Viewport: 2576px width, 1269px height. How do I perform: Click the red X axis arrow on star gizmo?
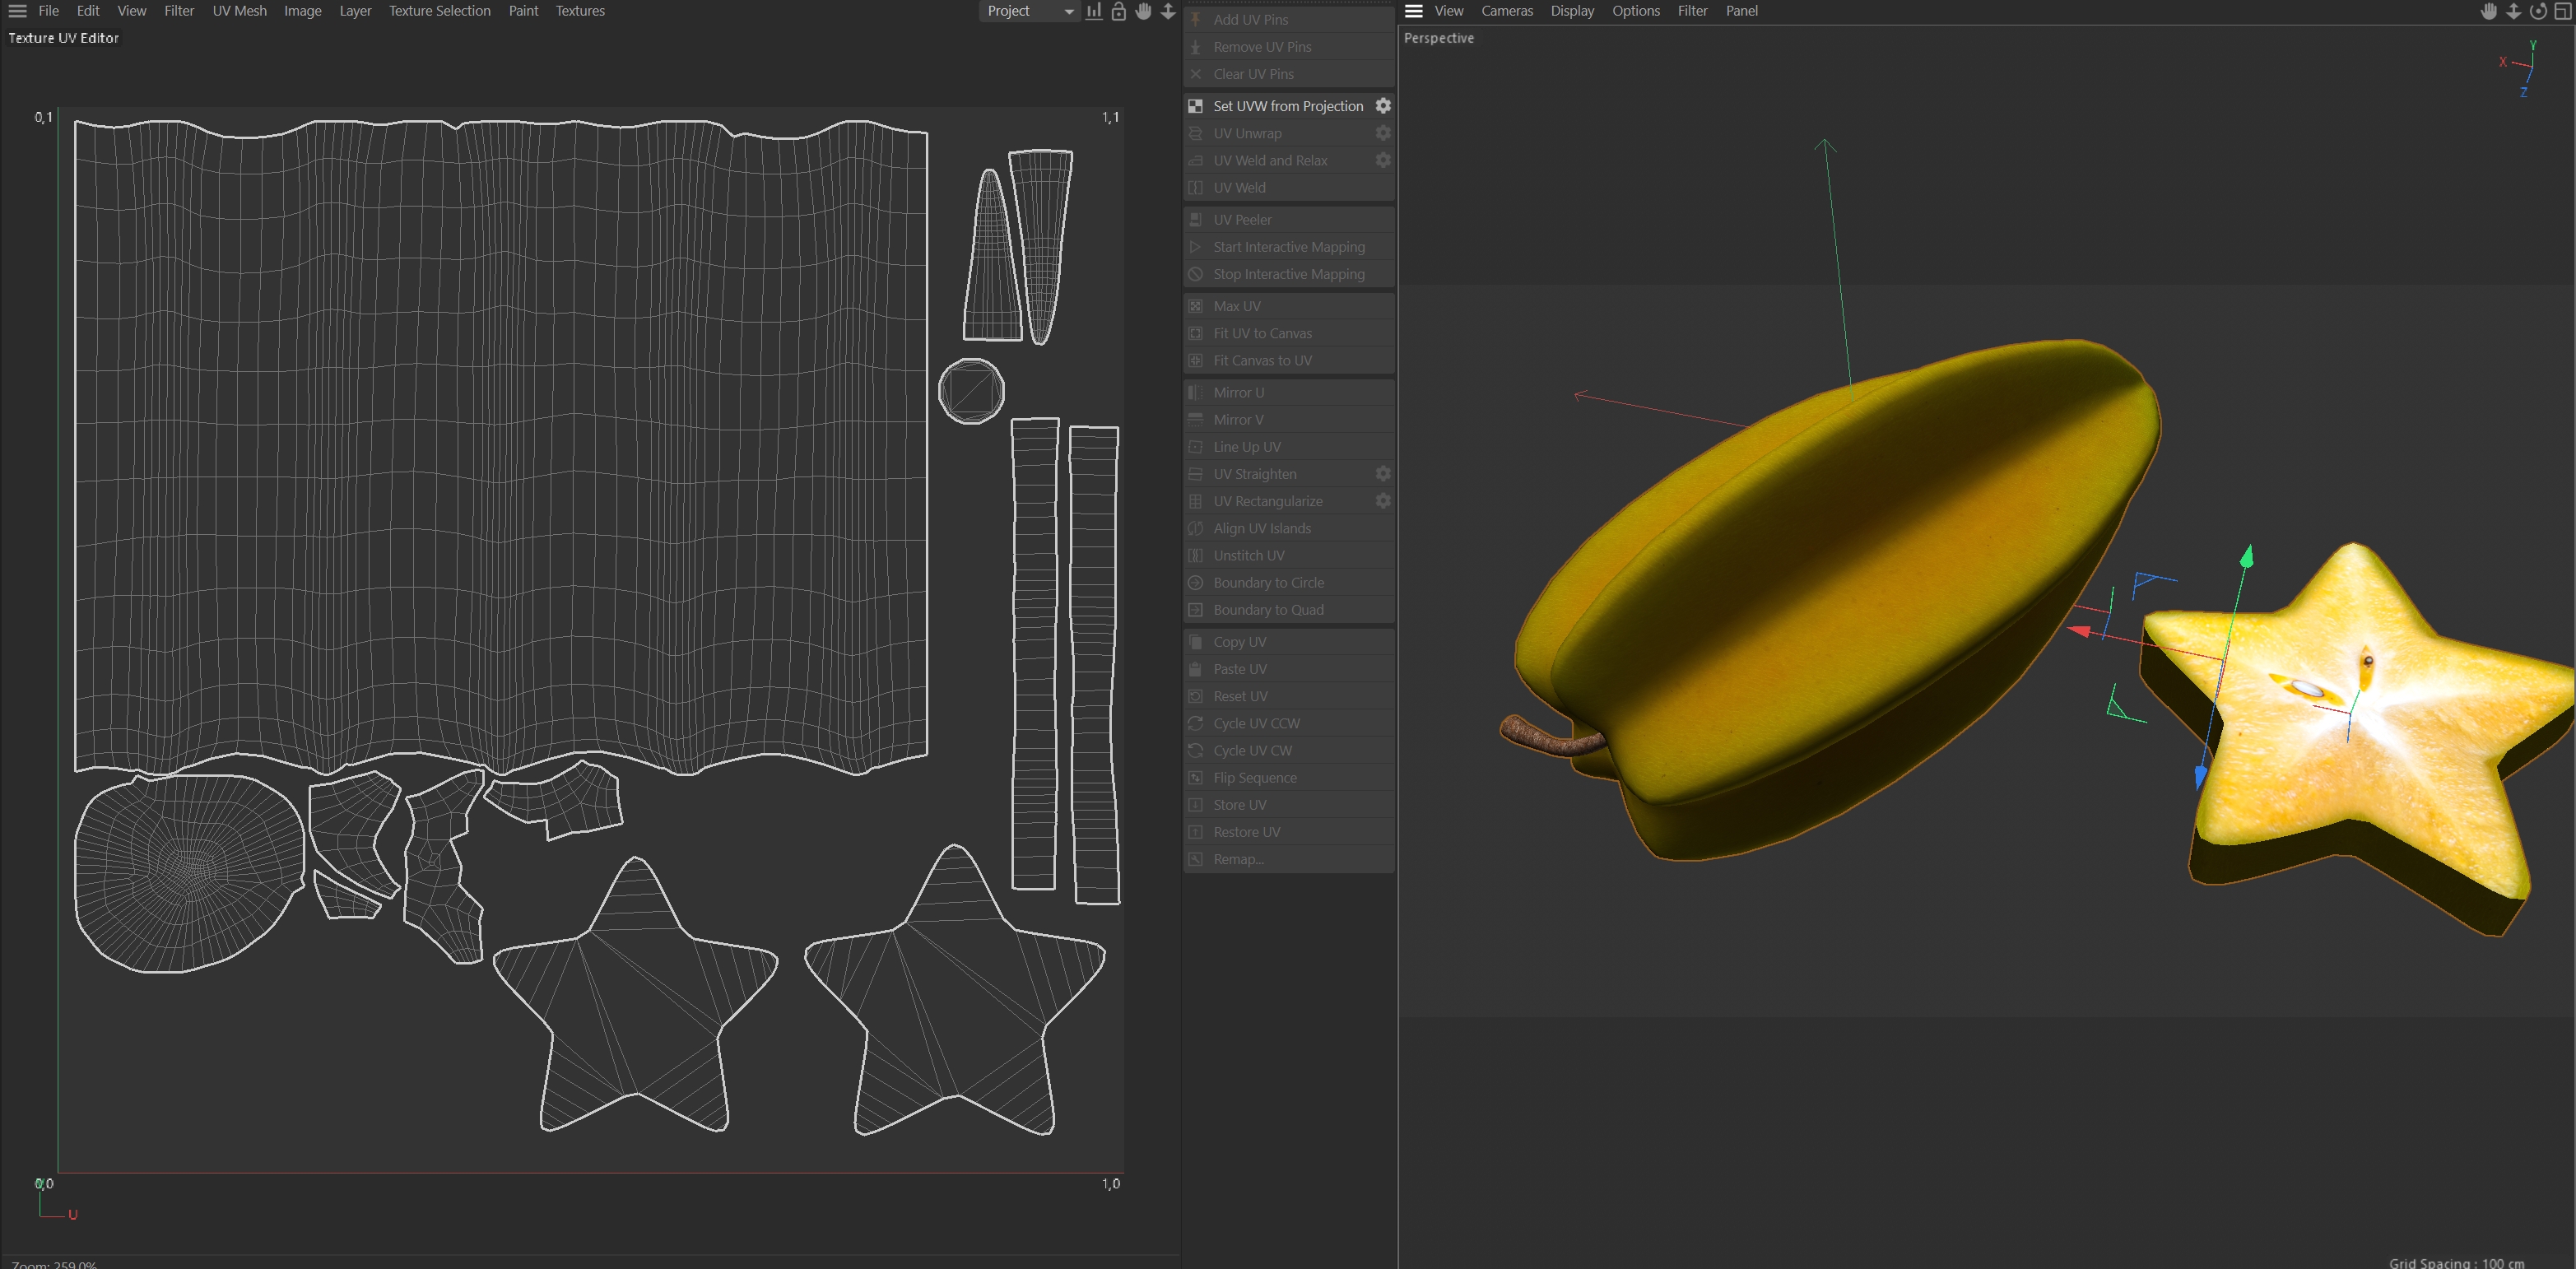point(2079,631)
